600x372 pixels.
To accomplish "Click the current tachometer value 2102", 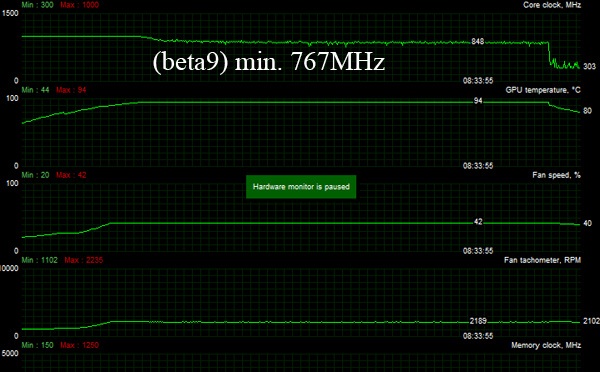I will click(x=591, y=321).
